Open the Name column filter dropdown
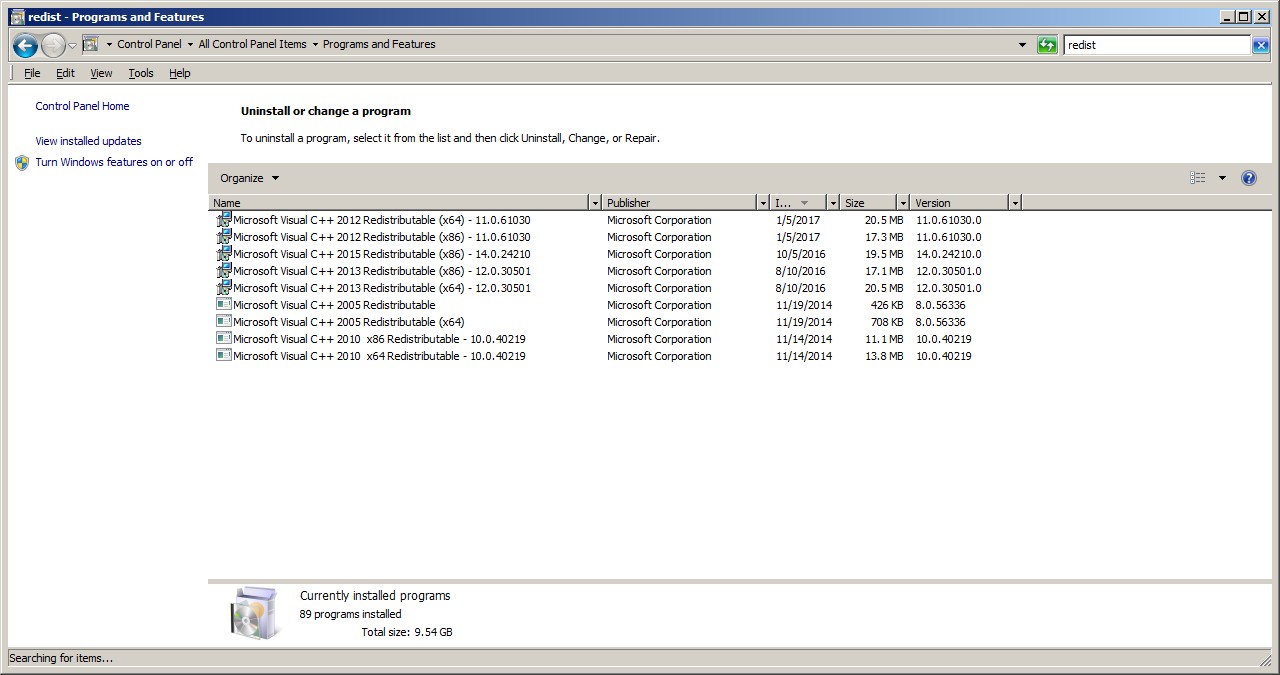The height and width of the screenshot is (675, 1280). click(x=596, y=202)
